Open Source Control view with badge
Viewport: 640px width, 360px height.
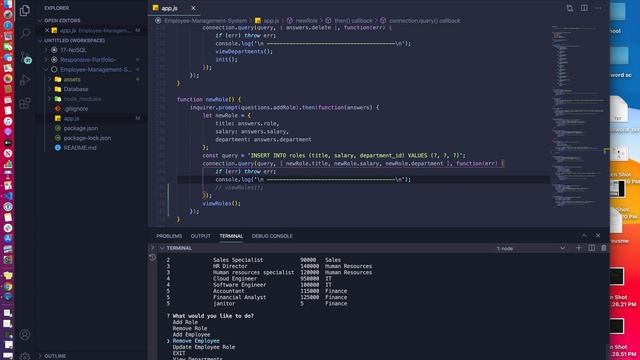click(25, 57)
